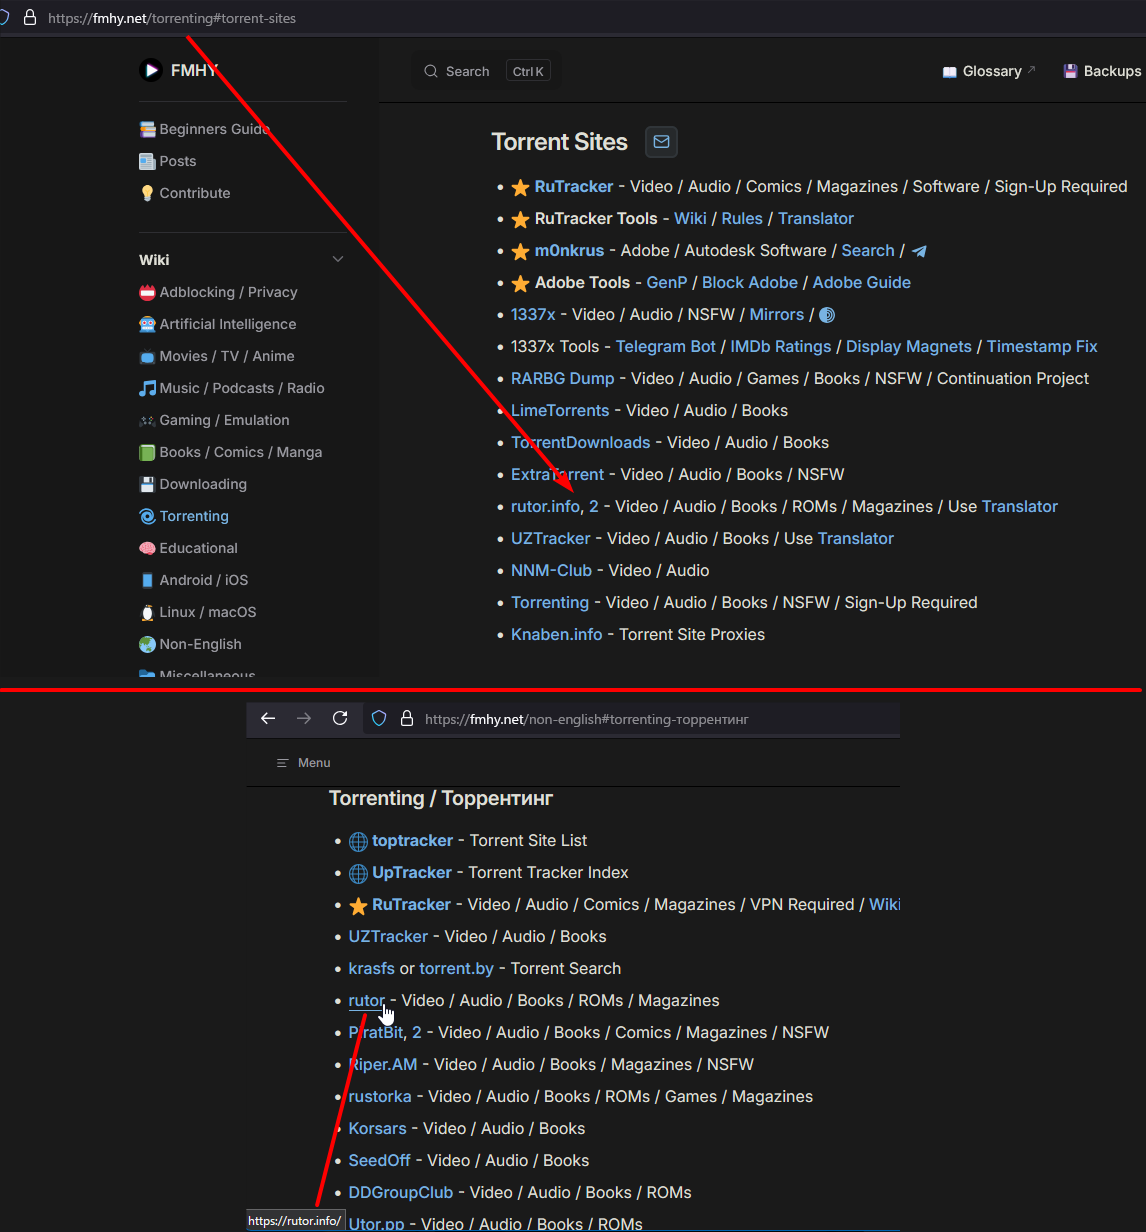
Task: Open Non-English page in sidebar
Action: (x=190, y=644)
